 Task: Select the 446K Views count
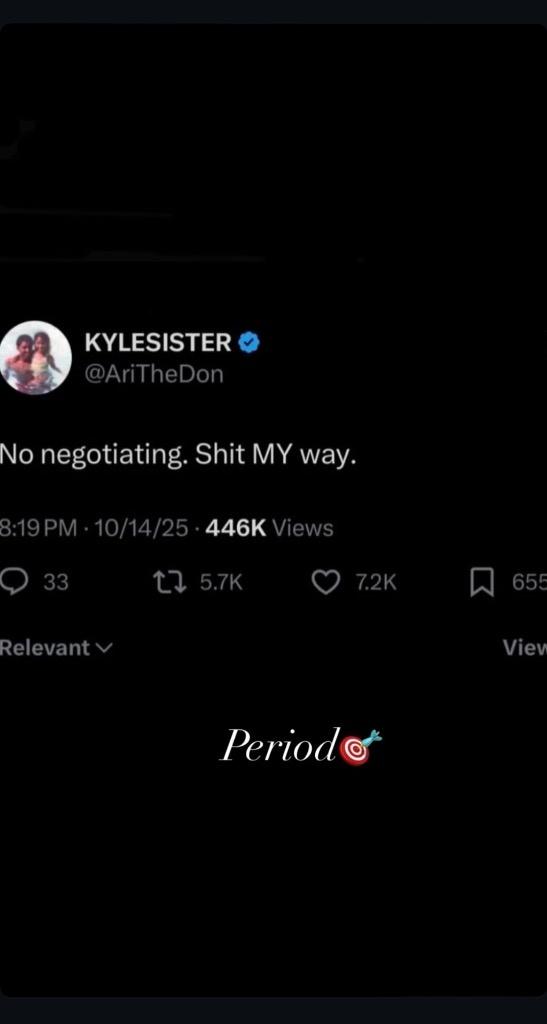coord(269,528)
